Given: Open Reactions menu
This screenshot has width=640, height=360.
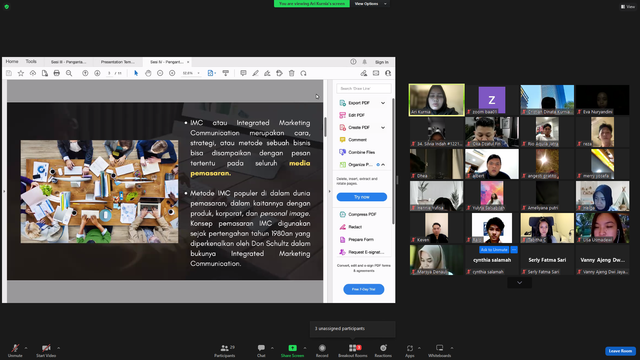Looking at the screenshot, I should pyautogui.click(x=383, y=351).
